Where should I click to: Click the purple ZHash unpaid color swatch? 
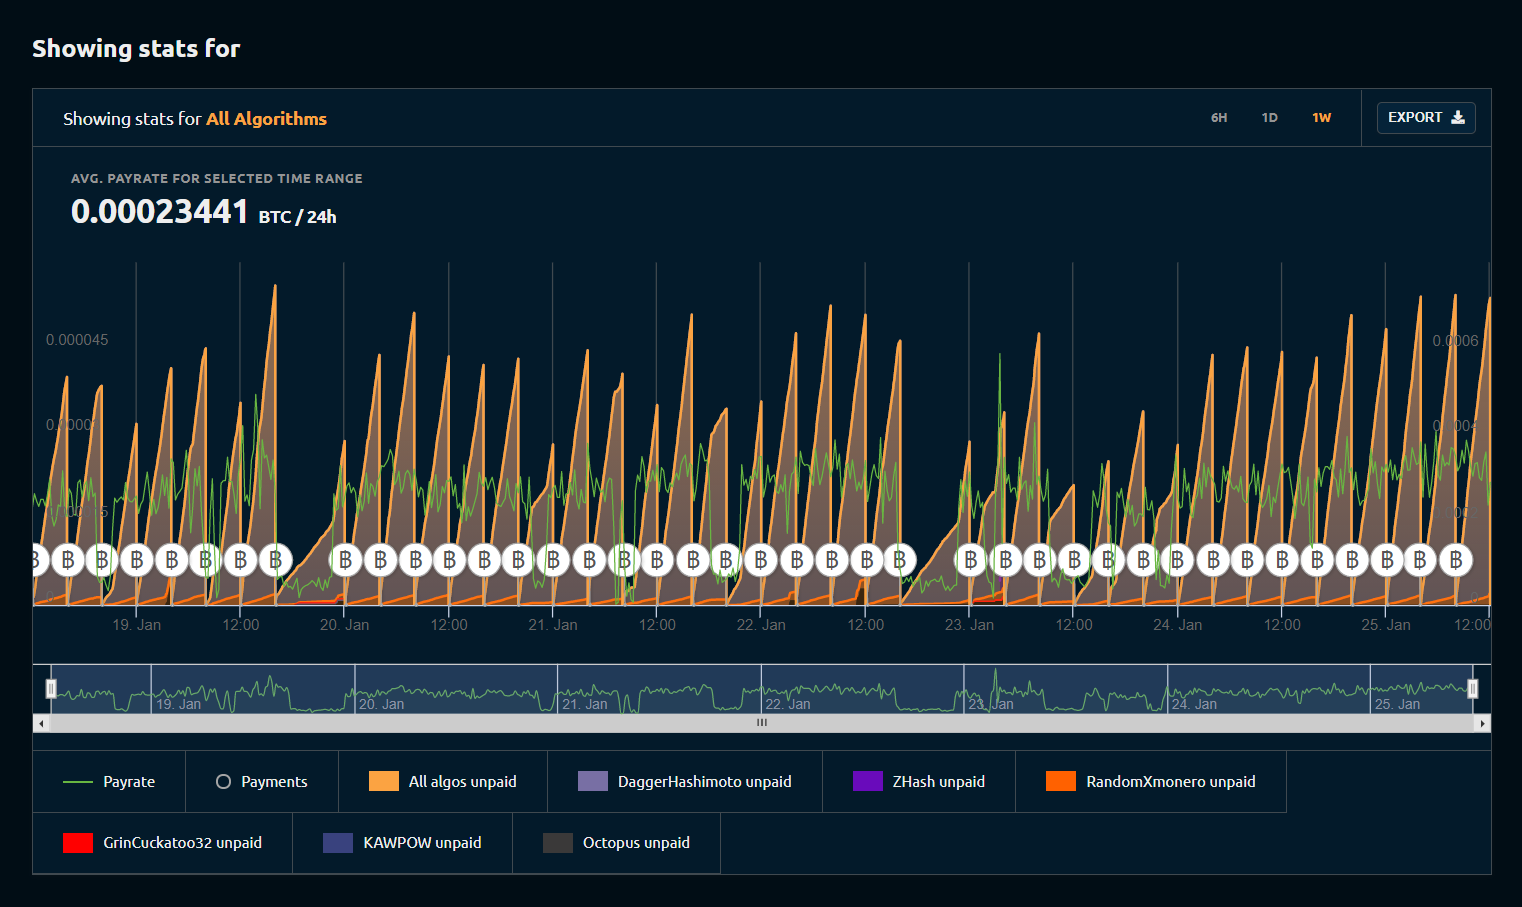tap(868, 782)
